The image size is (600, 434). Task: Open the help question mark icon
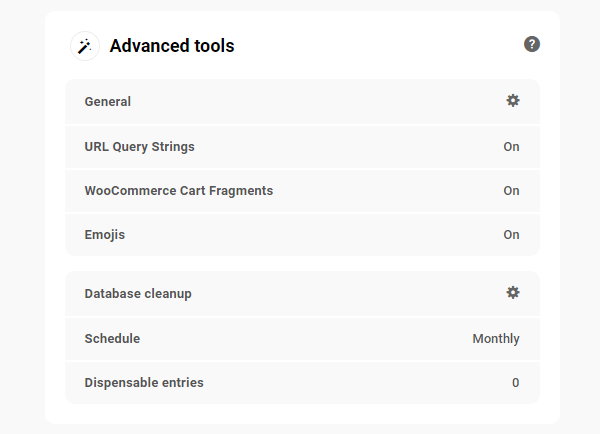(x=532, y=44)
